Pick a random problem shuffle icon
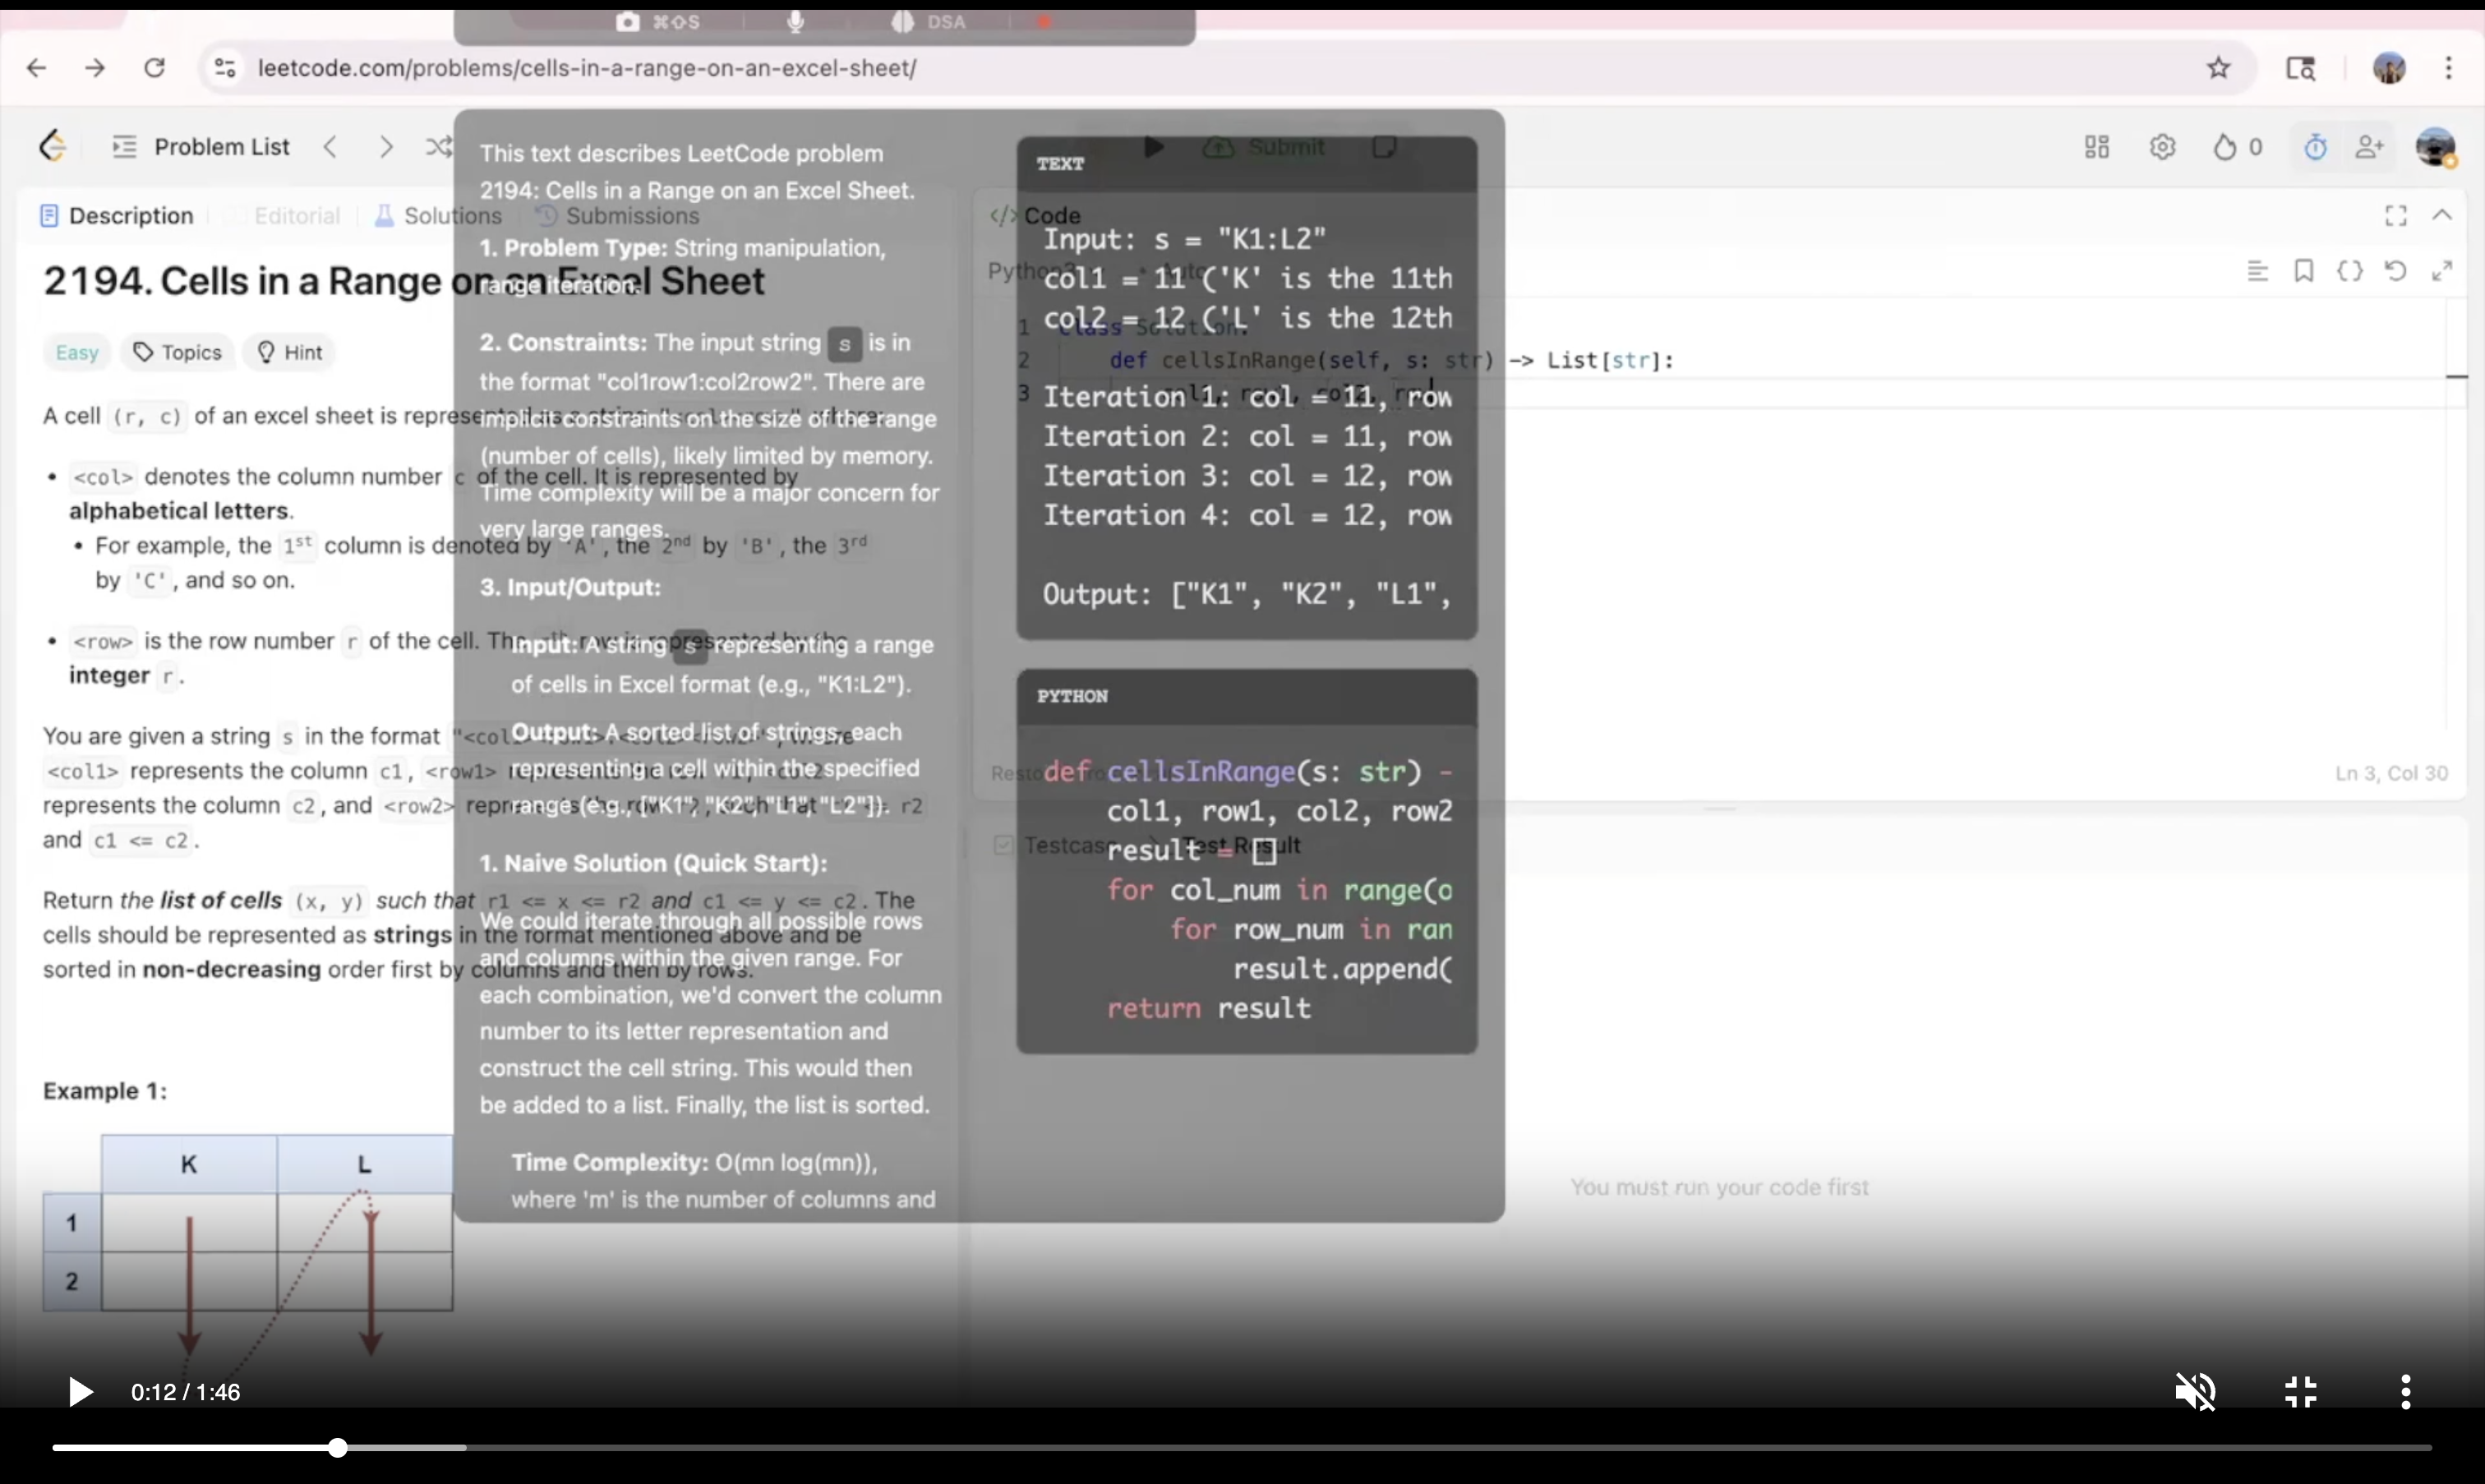This screenshot has height=1484, width=2485. (x=439, y=147)
